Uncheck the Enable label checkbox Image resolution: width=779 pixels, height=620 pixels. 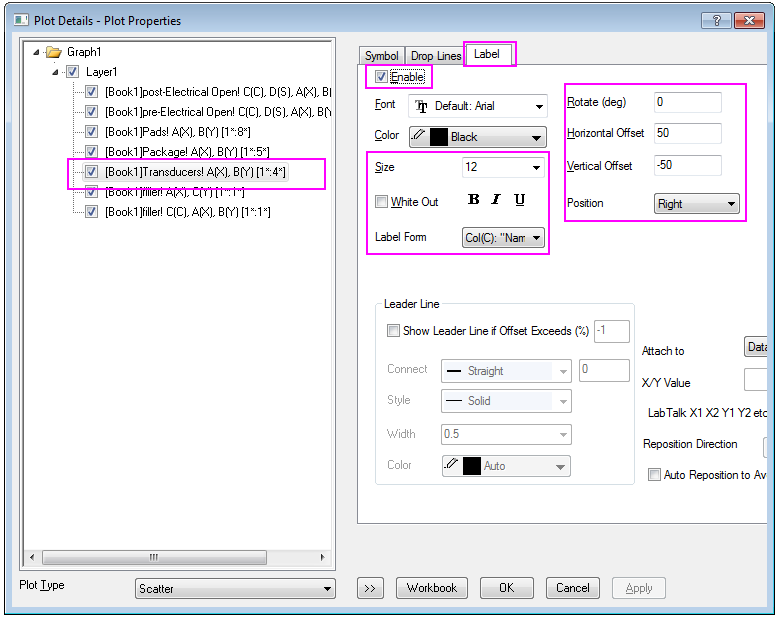click(x=381, y=77)
